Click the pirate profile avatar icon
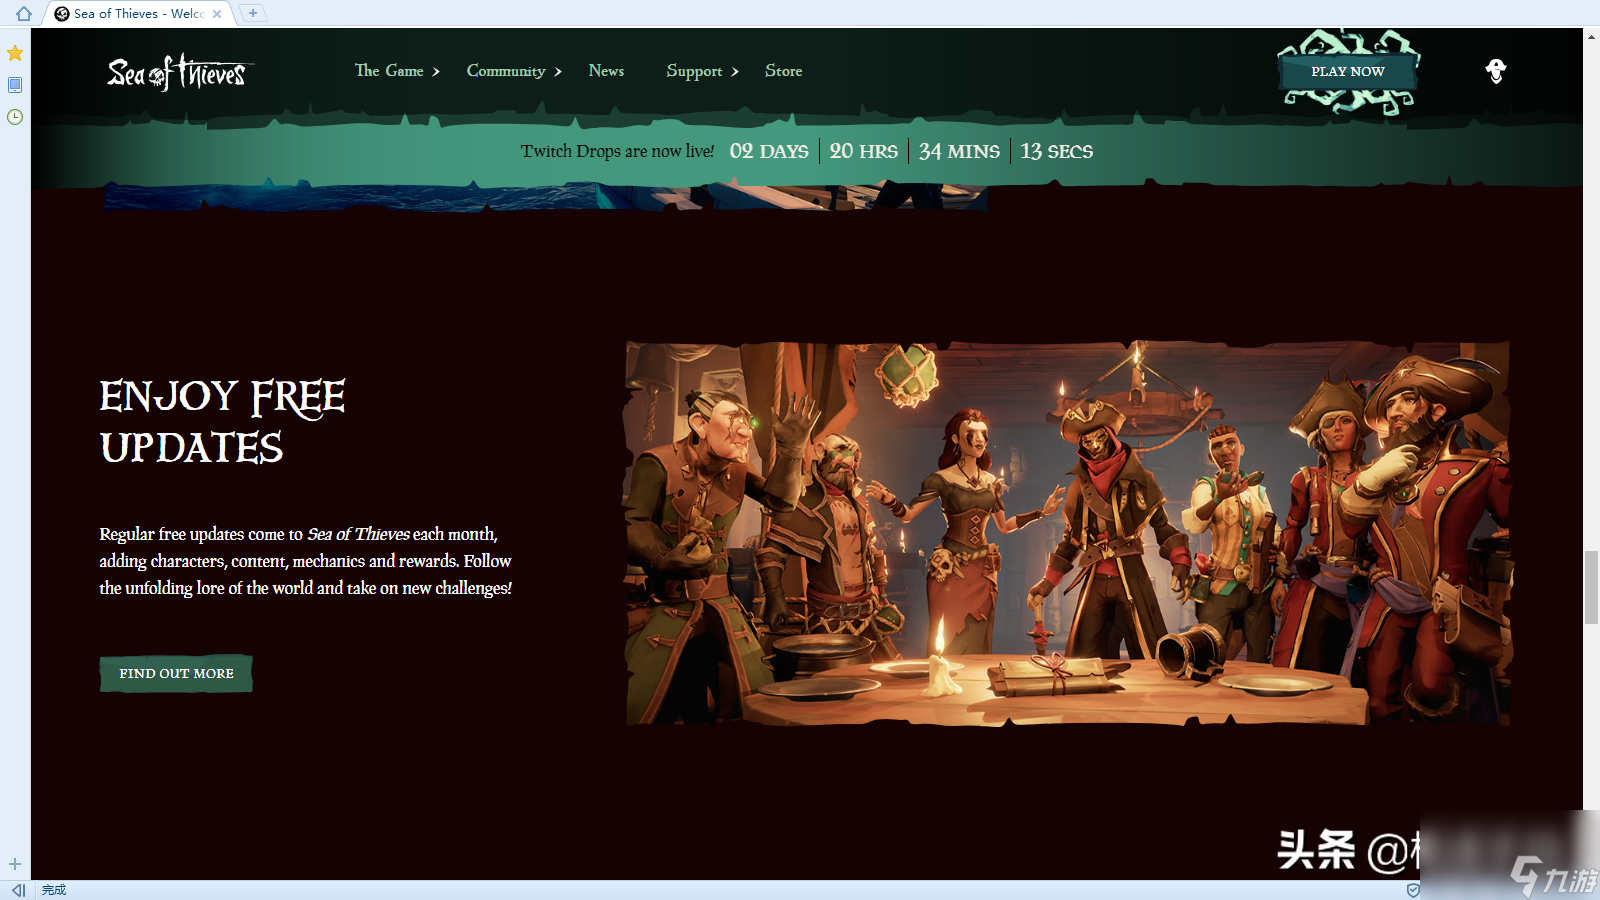The image size is (1600, 900). point(1496,71)
